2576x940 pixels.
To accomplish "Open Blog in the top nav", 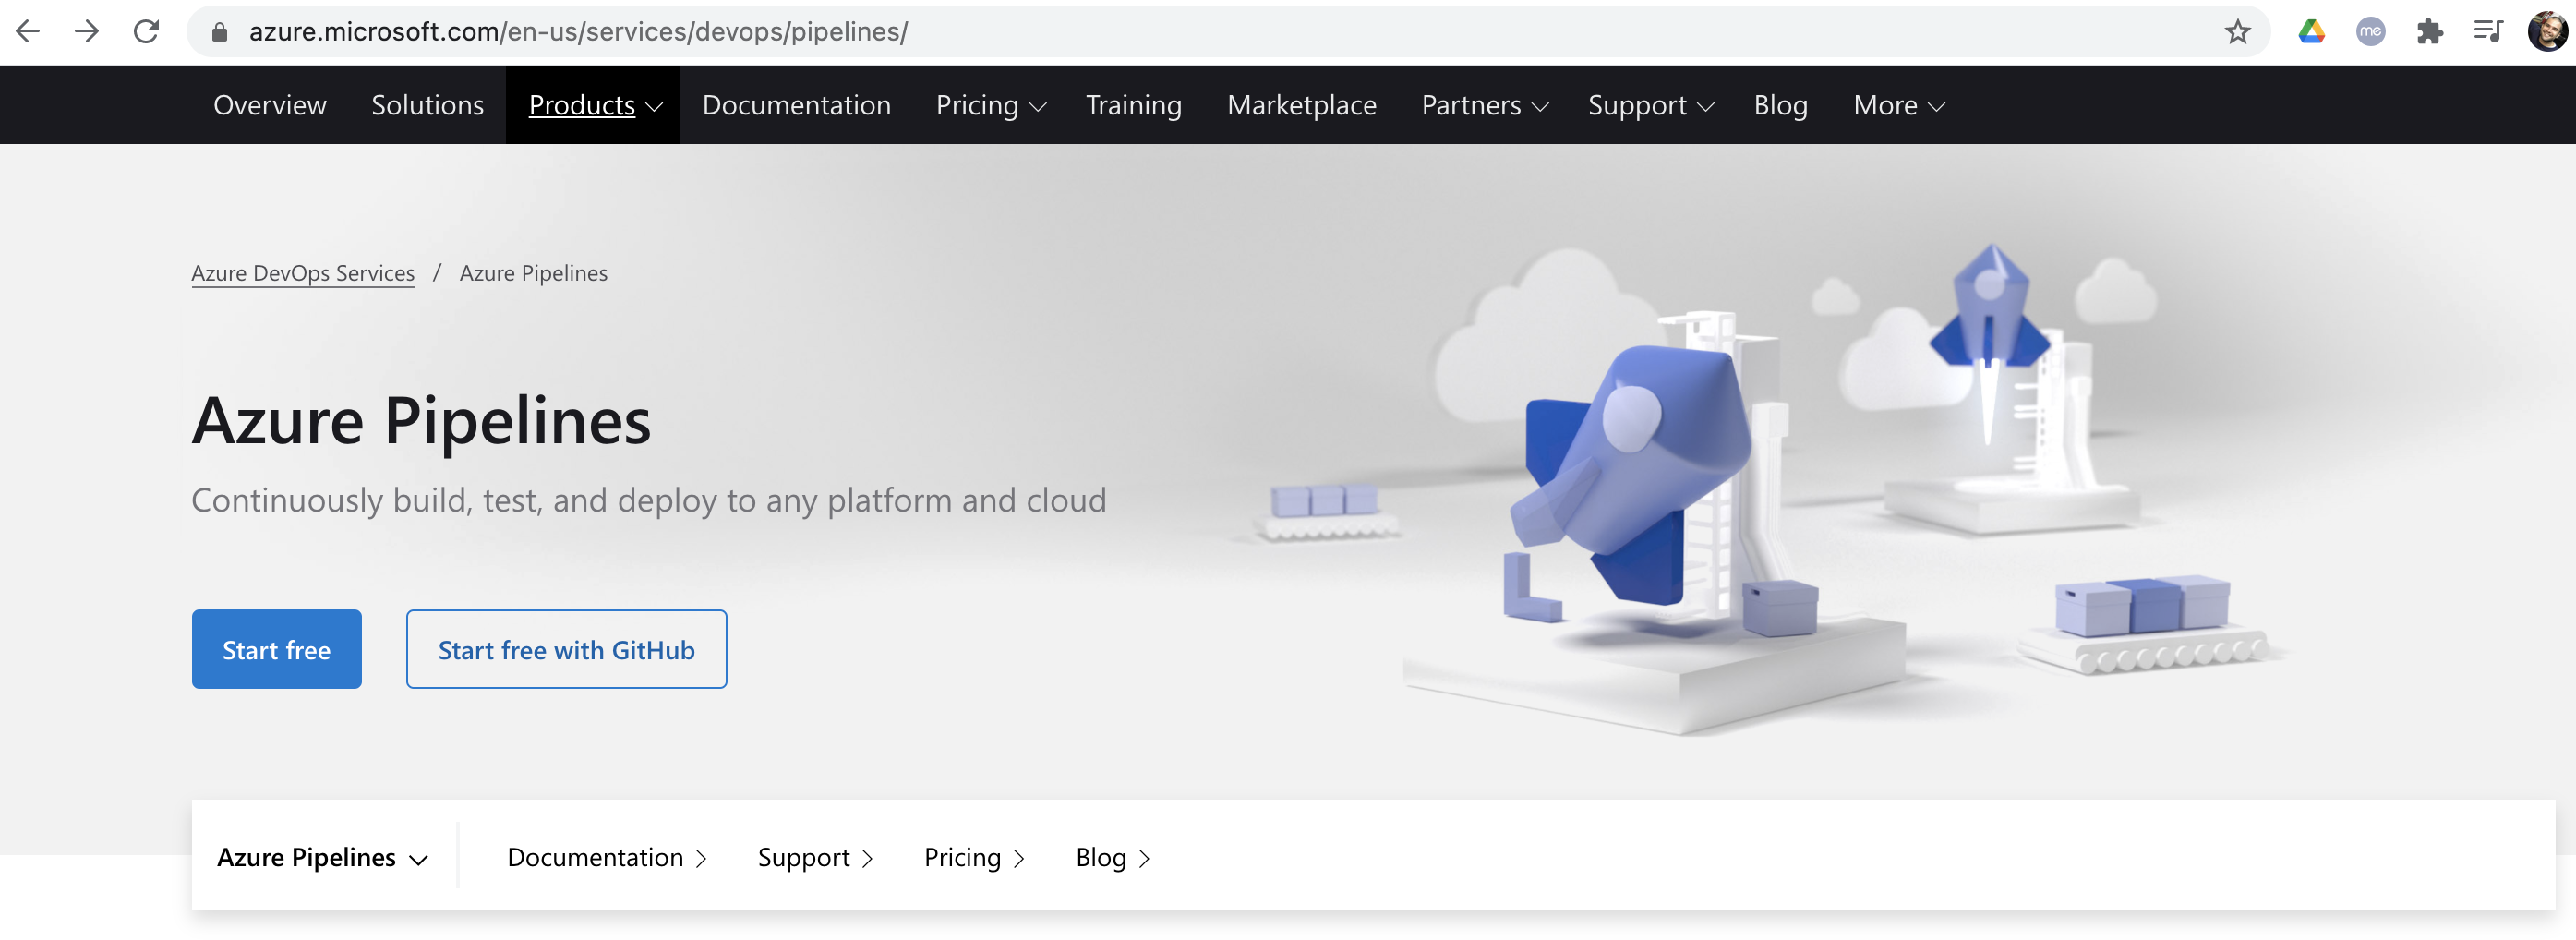I will point(1780,105).
